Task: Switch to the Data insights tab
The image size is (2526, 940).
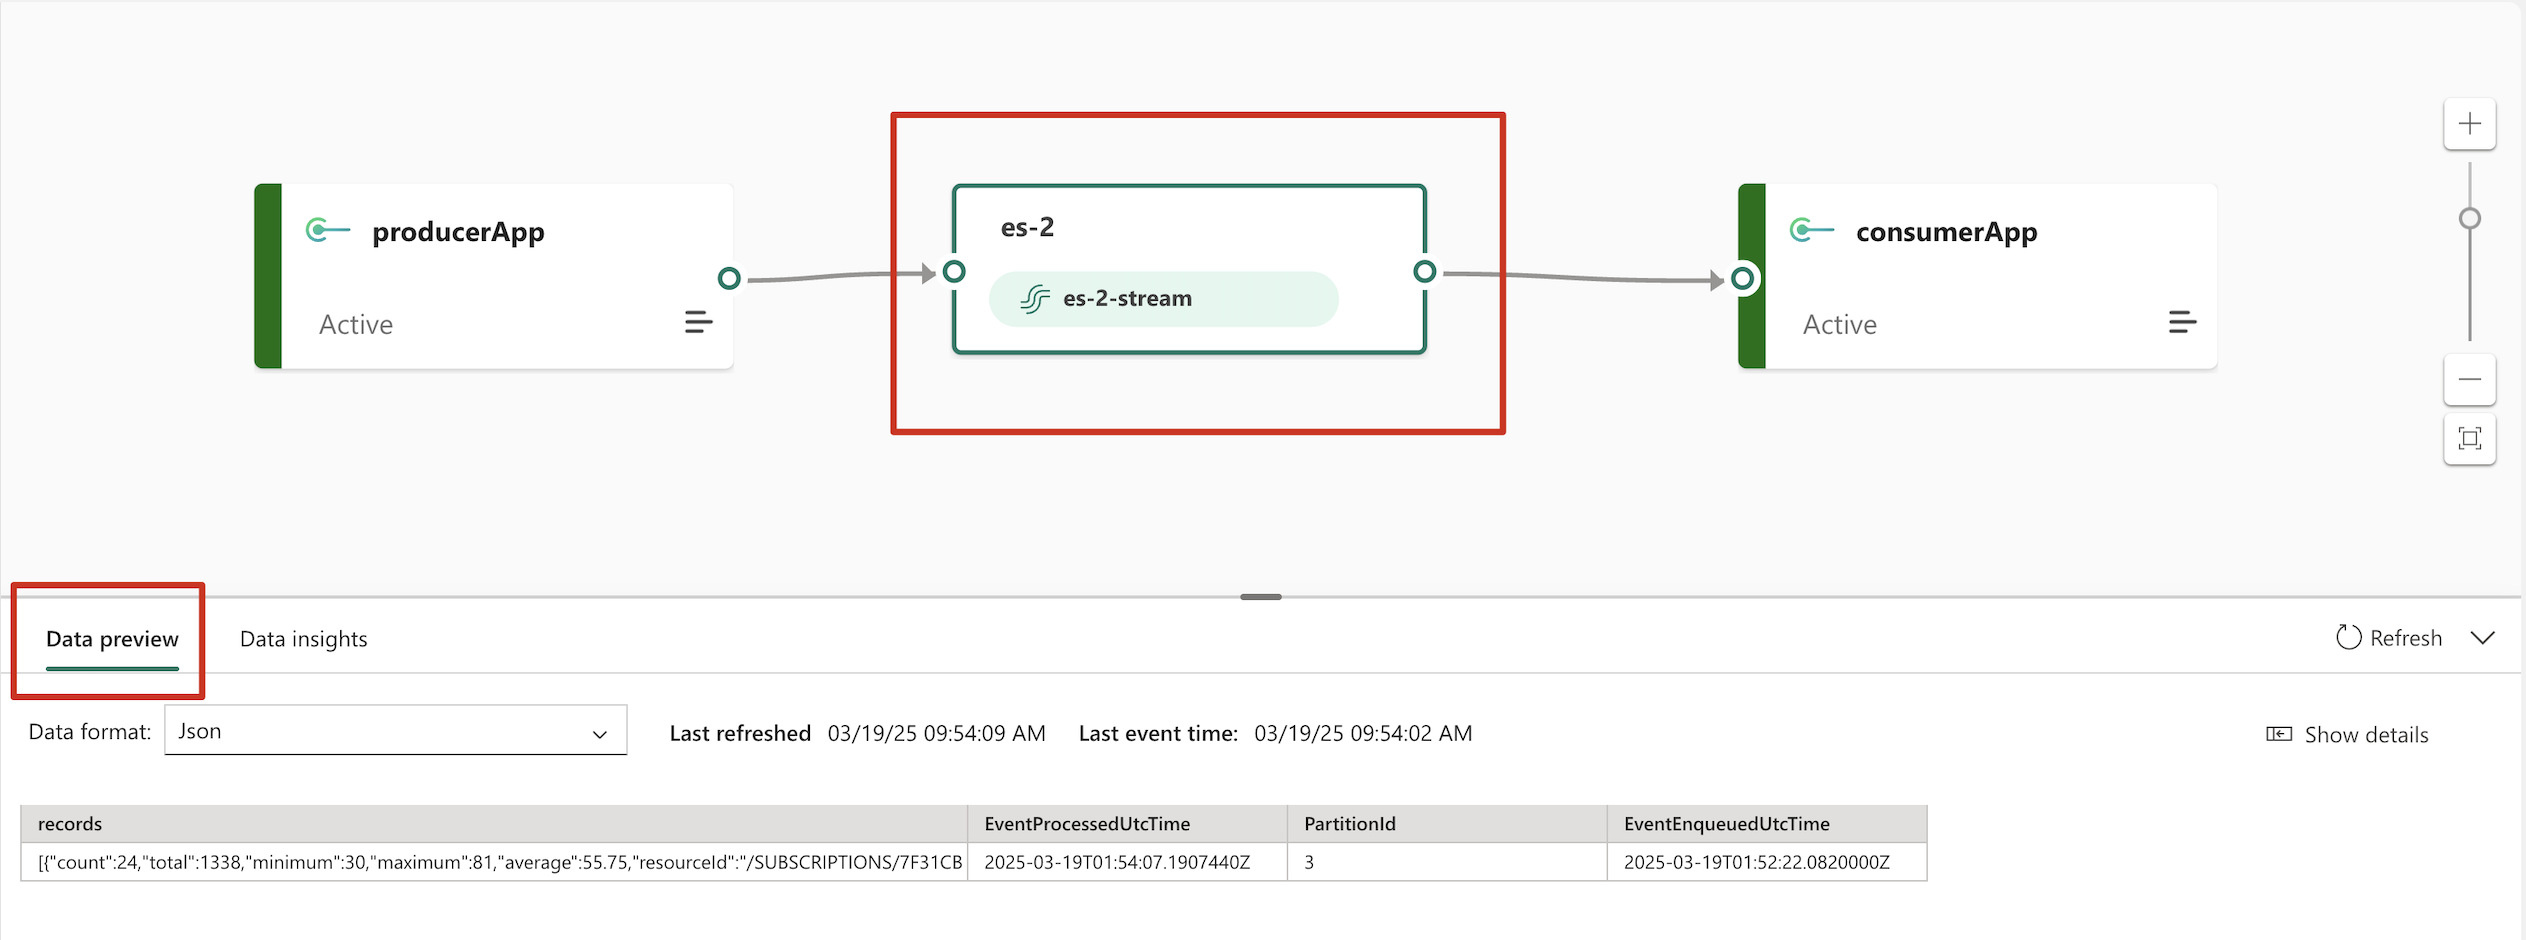Action: [304, 639]
